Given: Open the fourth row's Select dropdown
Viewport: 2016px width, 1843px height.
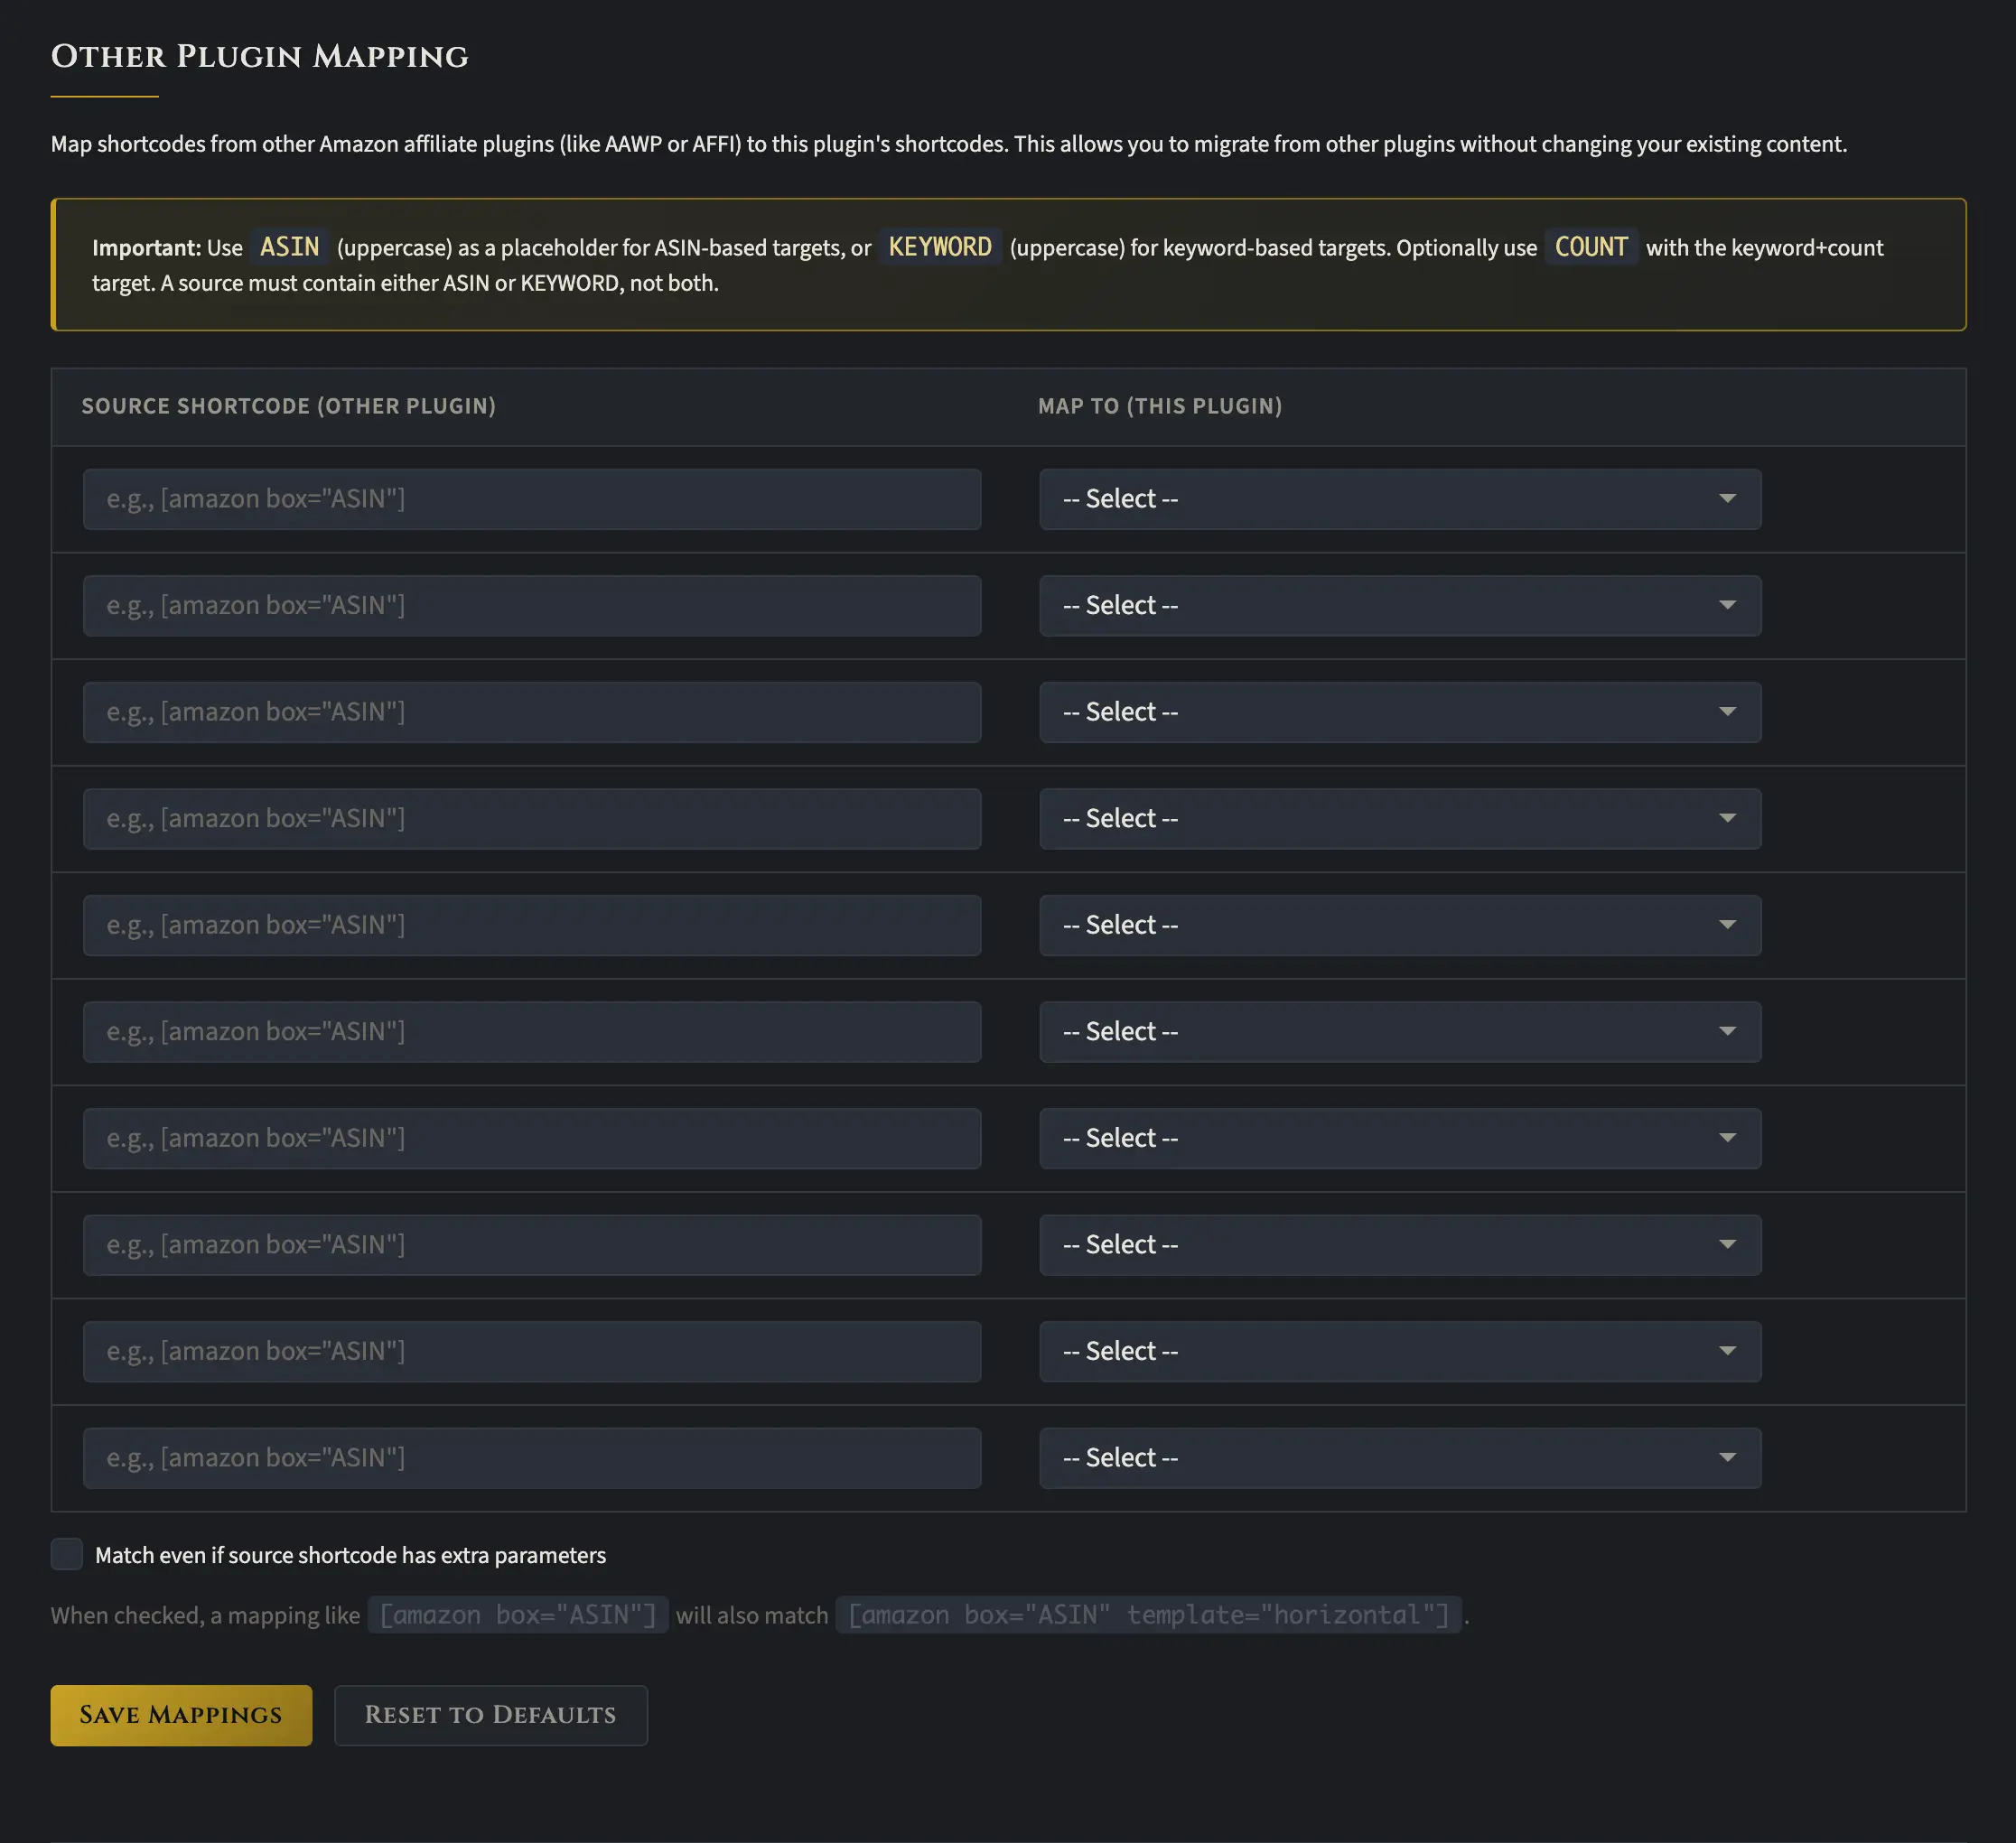Looking at the screenshot, I should click(x=1399, y=818).
